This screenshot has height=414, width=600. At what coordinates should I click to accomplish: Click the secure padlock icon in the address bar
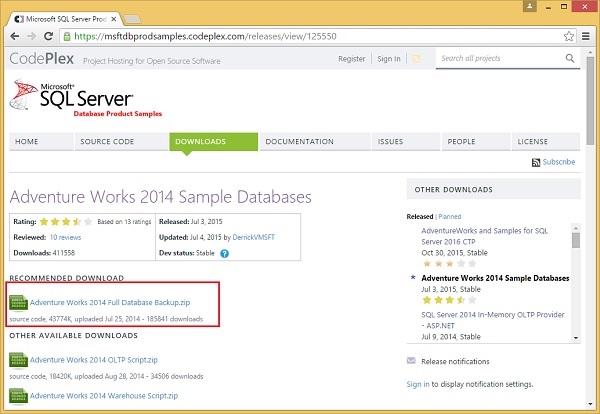pos(67,36)
